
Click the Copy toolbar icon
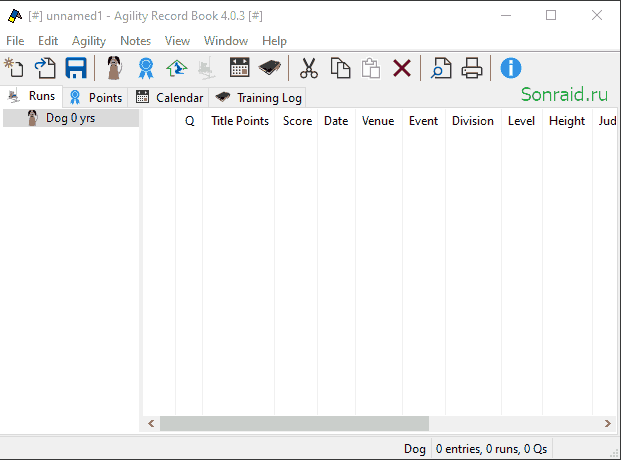[341, 68]
